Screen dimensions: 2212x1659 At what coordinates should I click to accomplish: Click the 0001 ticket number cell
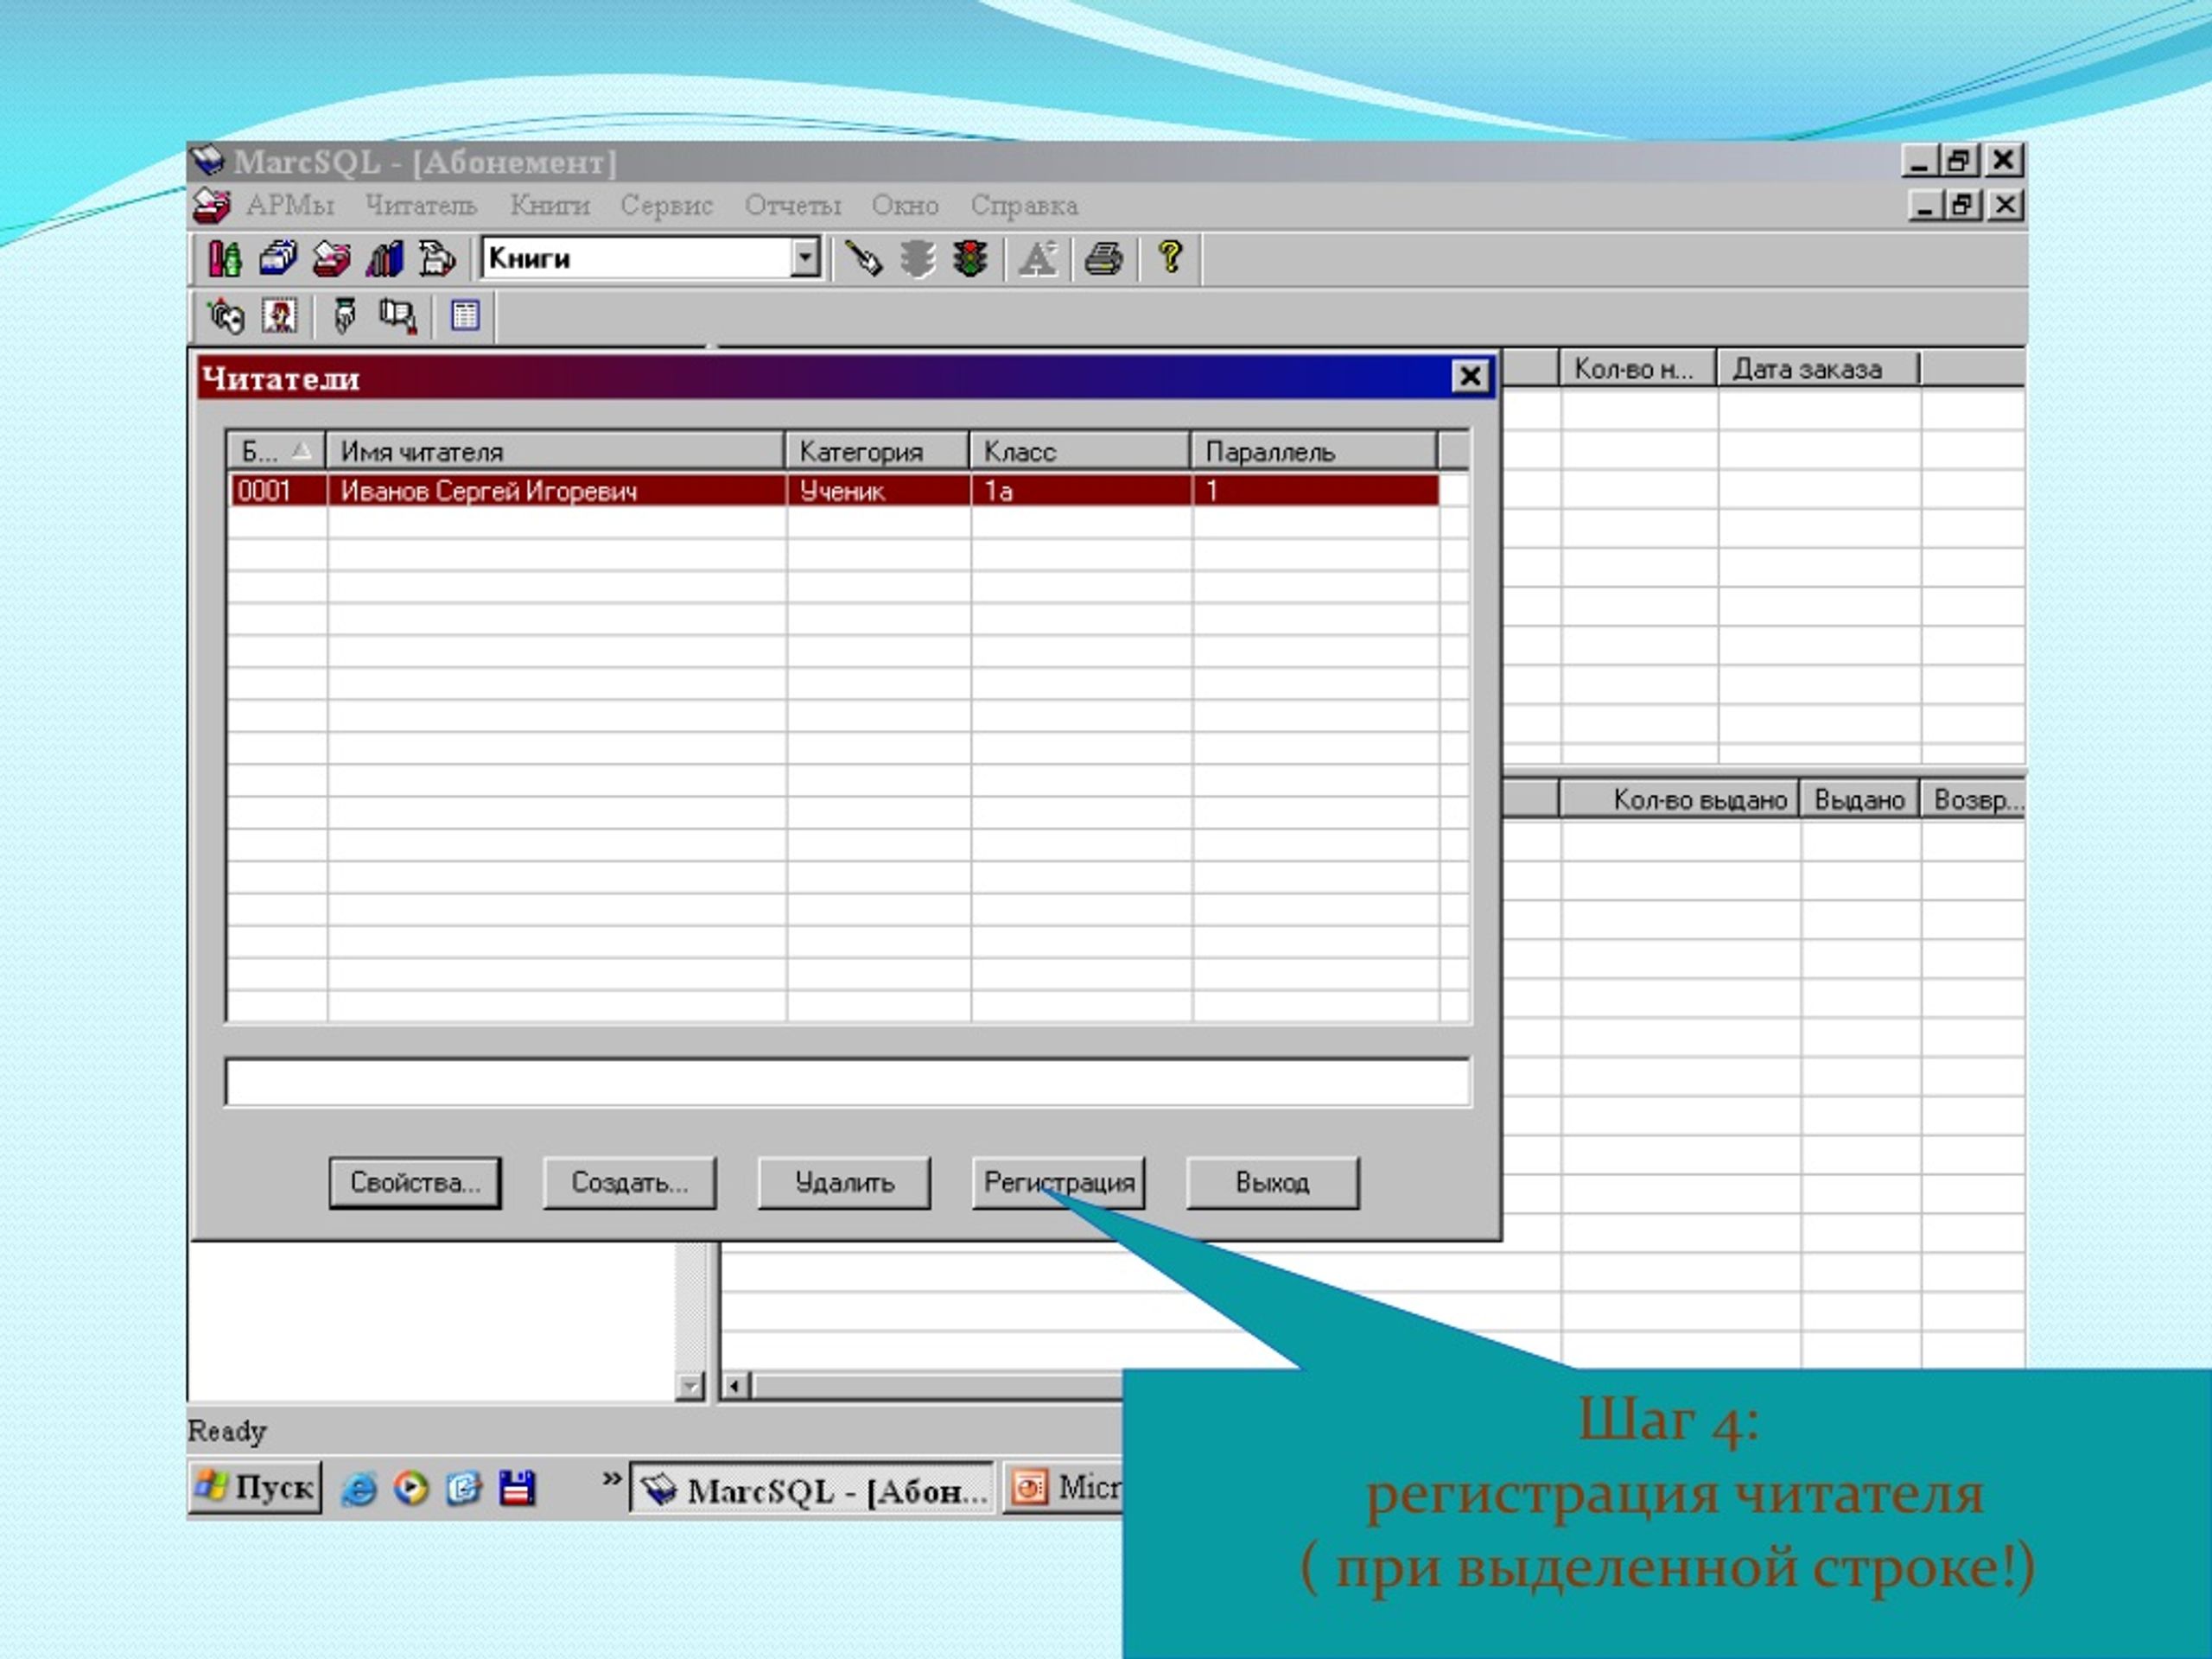click(x=278, y=491)
